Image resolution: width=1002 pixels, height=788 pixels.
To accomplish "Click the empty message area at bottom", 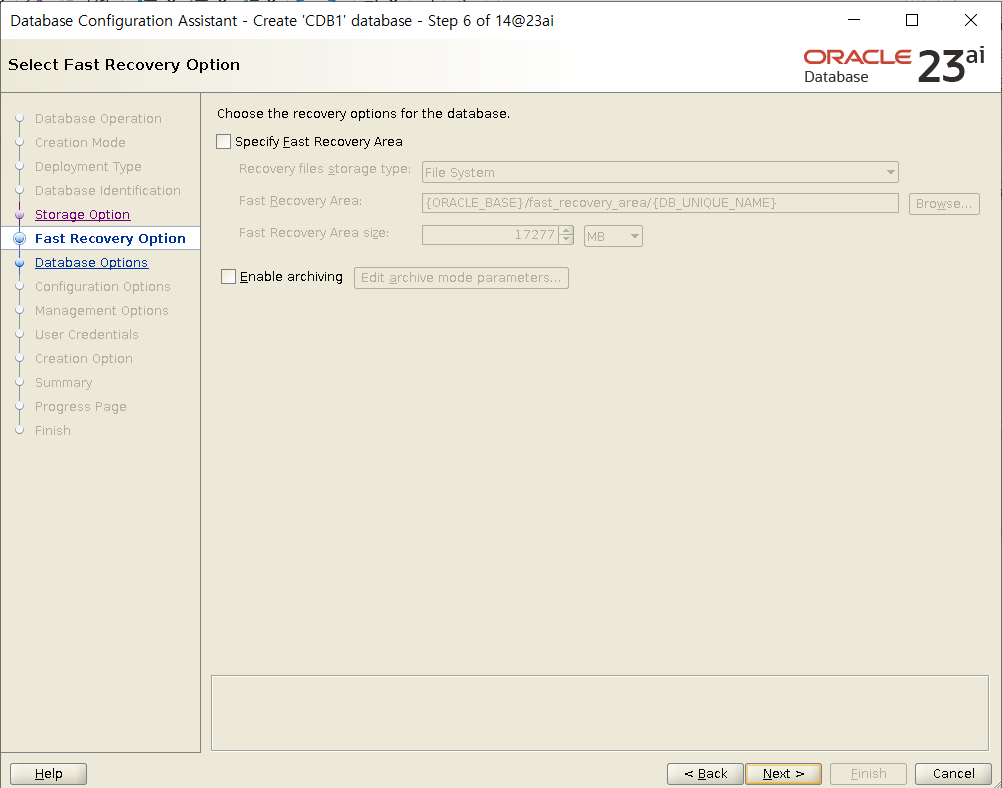I will coord(599,713).
